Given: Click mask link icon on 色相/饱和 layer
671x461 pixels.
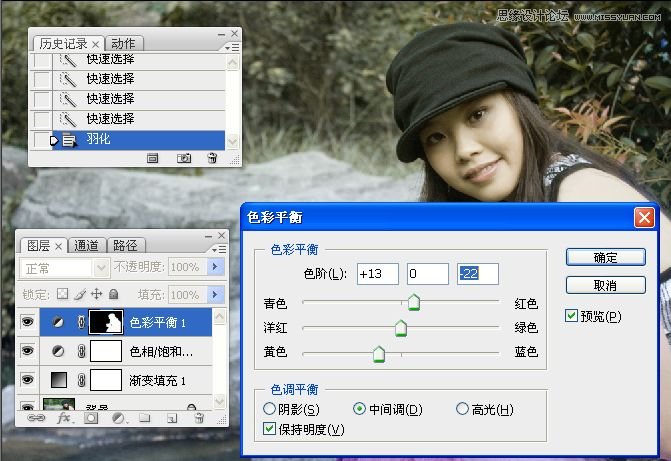Looking at the screenshot, I should coord(81,351).
